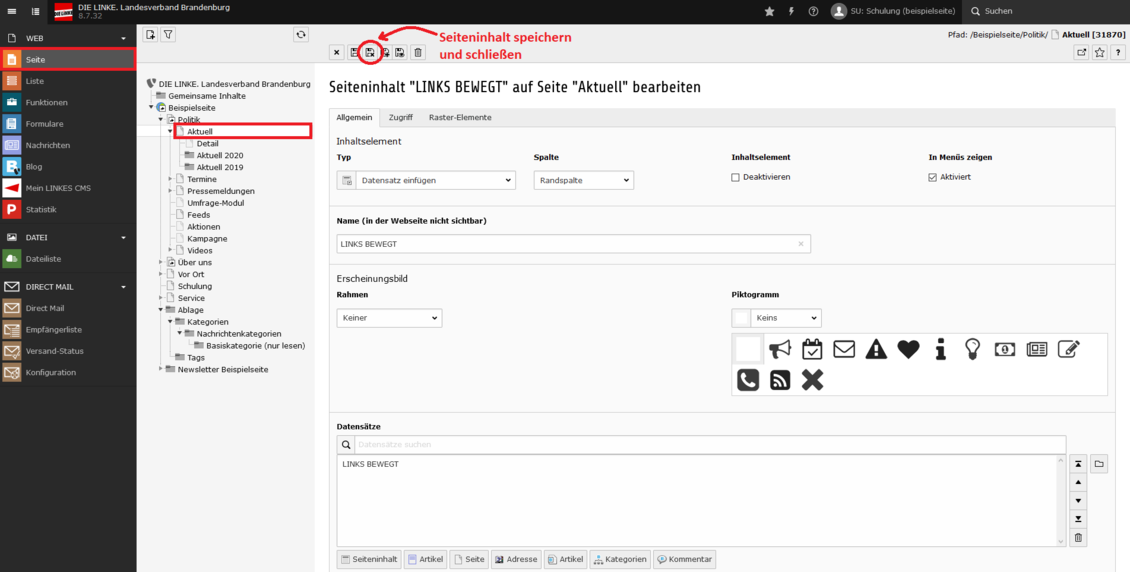Choose the lightbulb pictogram

tap(973, 349)
